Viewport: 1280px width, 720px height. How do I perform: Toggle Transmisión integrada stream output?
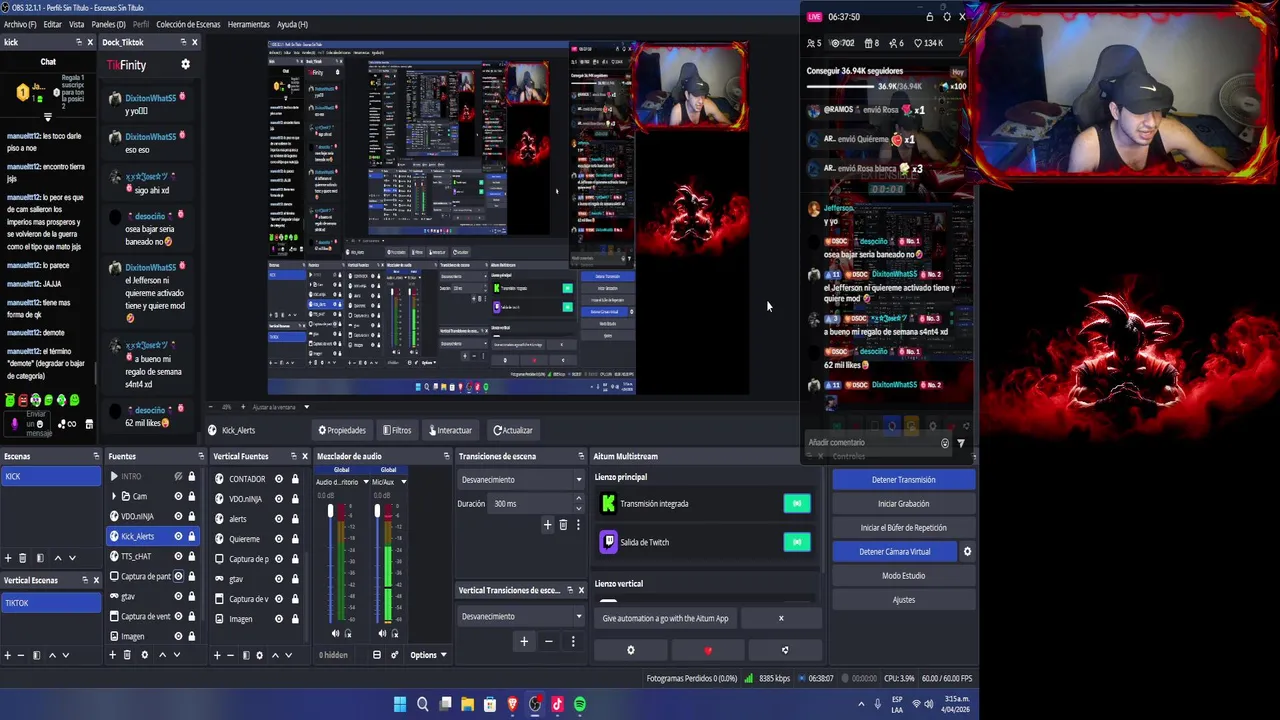coord(797,504)
